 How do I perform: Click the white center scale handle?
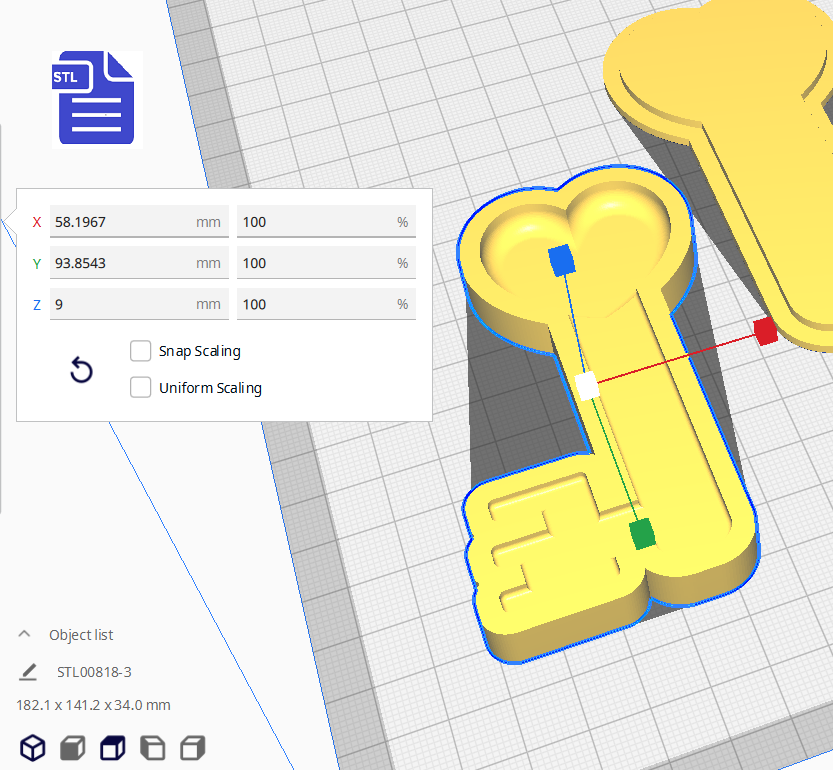pos(587,385)
